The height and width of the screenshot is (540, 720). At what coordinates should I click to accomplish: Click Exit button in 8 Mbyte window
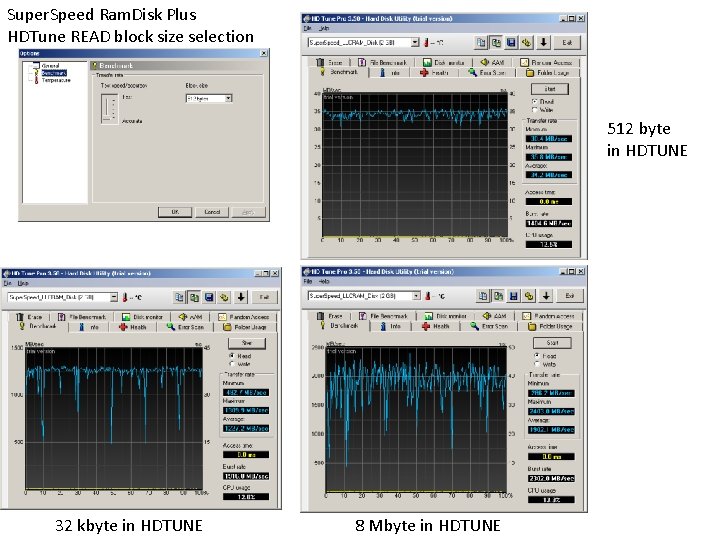coord(570,296)
